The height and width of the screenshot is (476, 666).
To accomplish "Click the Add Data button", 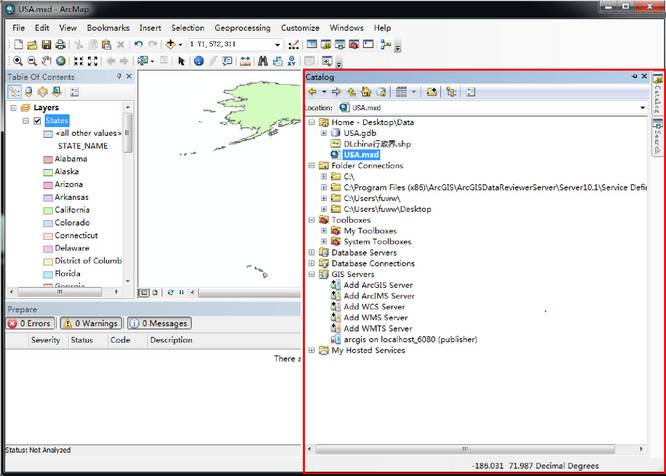I will pos(170,44).
